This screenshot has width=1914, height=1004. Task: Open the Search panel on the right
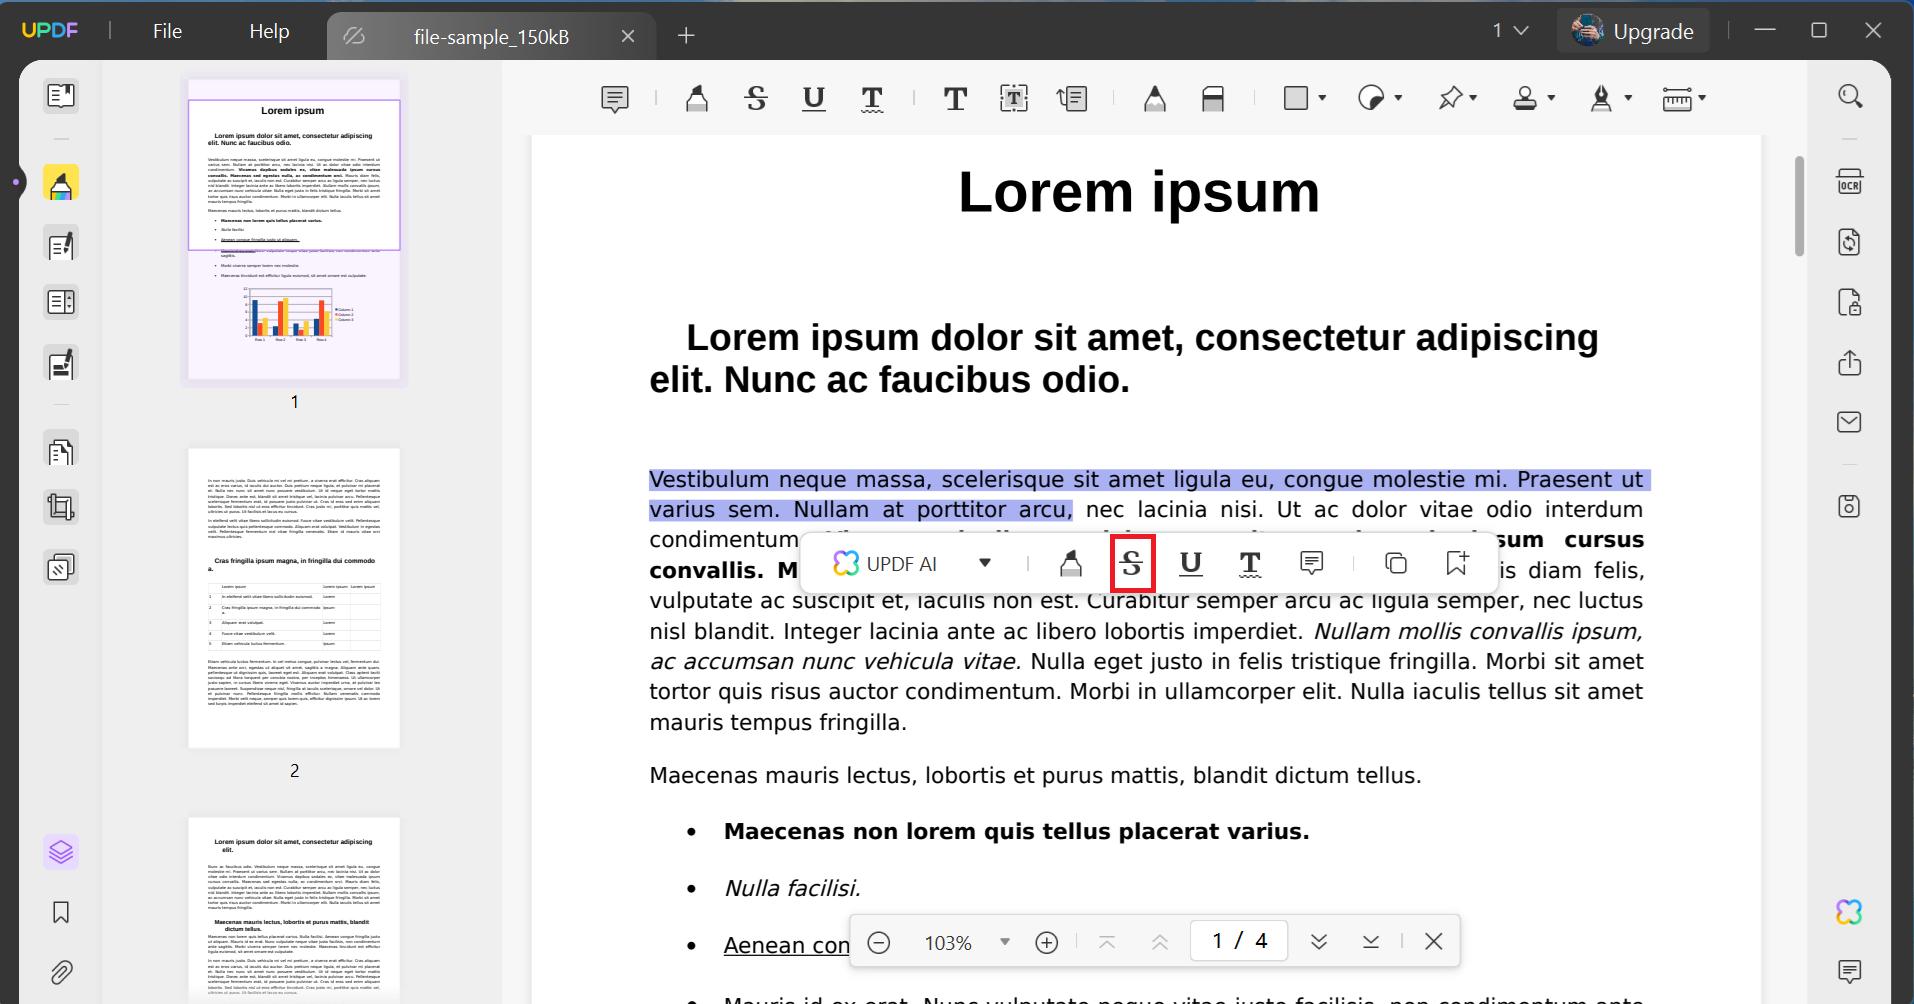click(x=1848, y=95)
